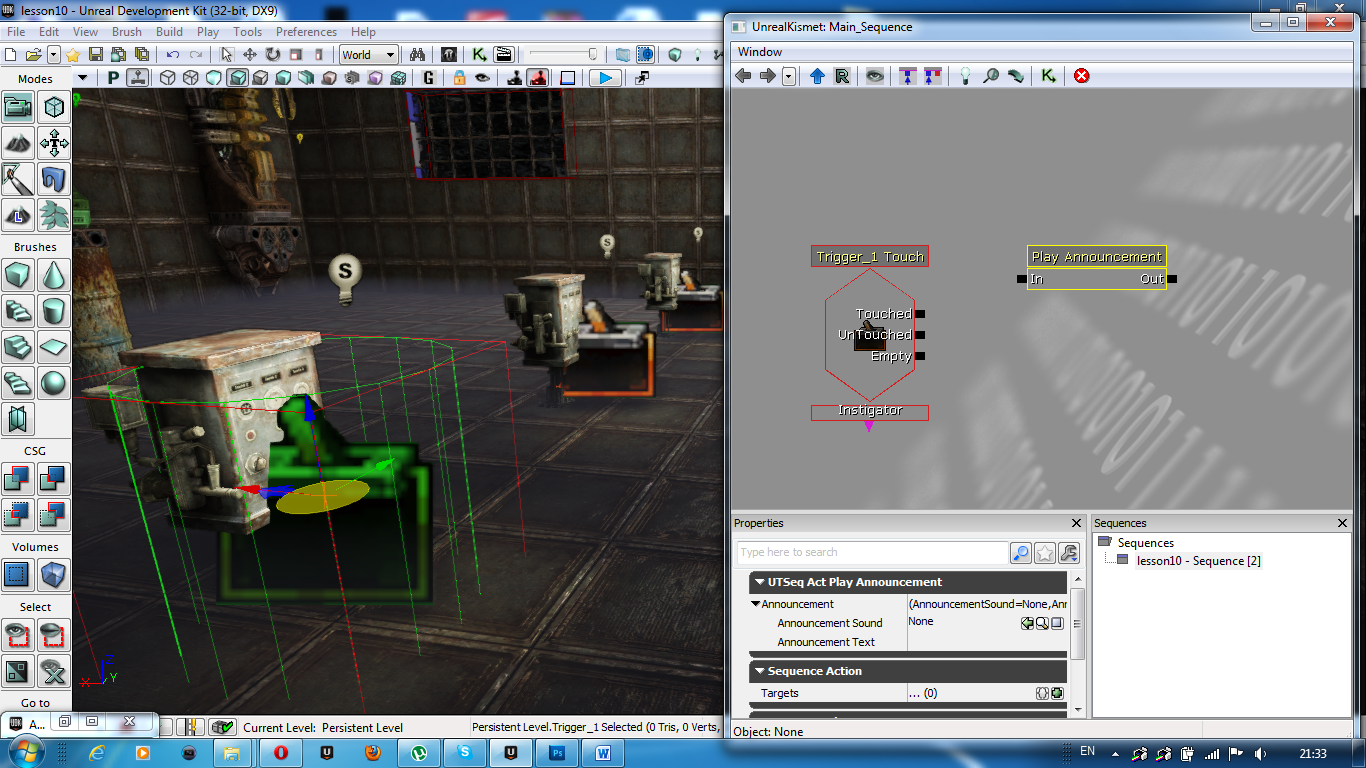Collapse the Sequence Action section
The height and width of the screenshot is (768, 1366).
(x=760, y=671)
